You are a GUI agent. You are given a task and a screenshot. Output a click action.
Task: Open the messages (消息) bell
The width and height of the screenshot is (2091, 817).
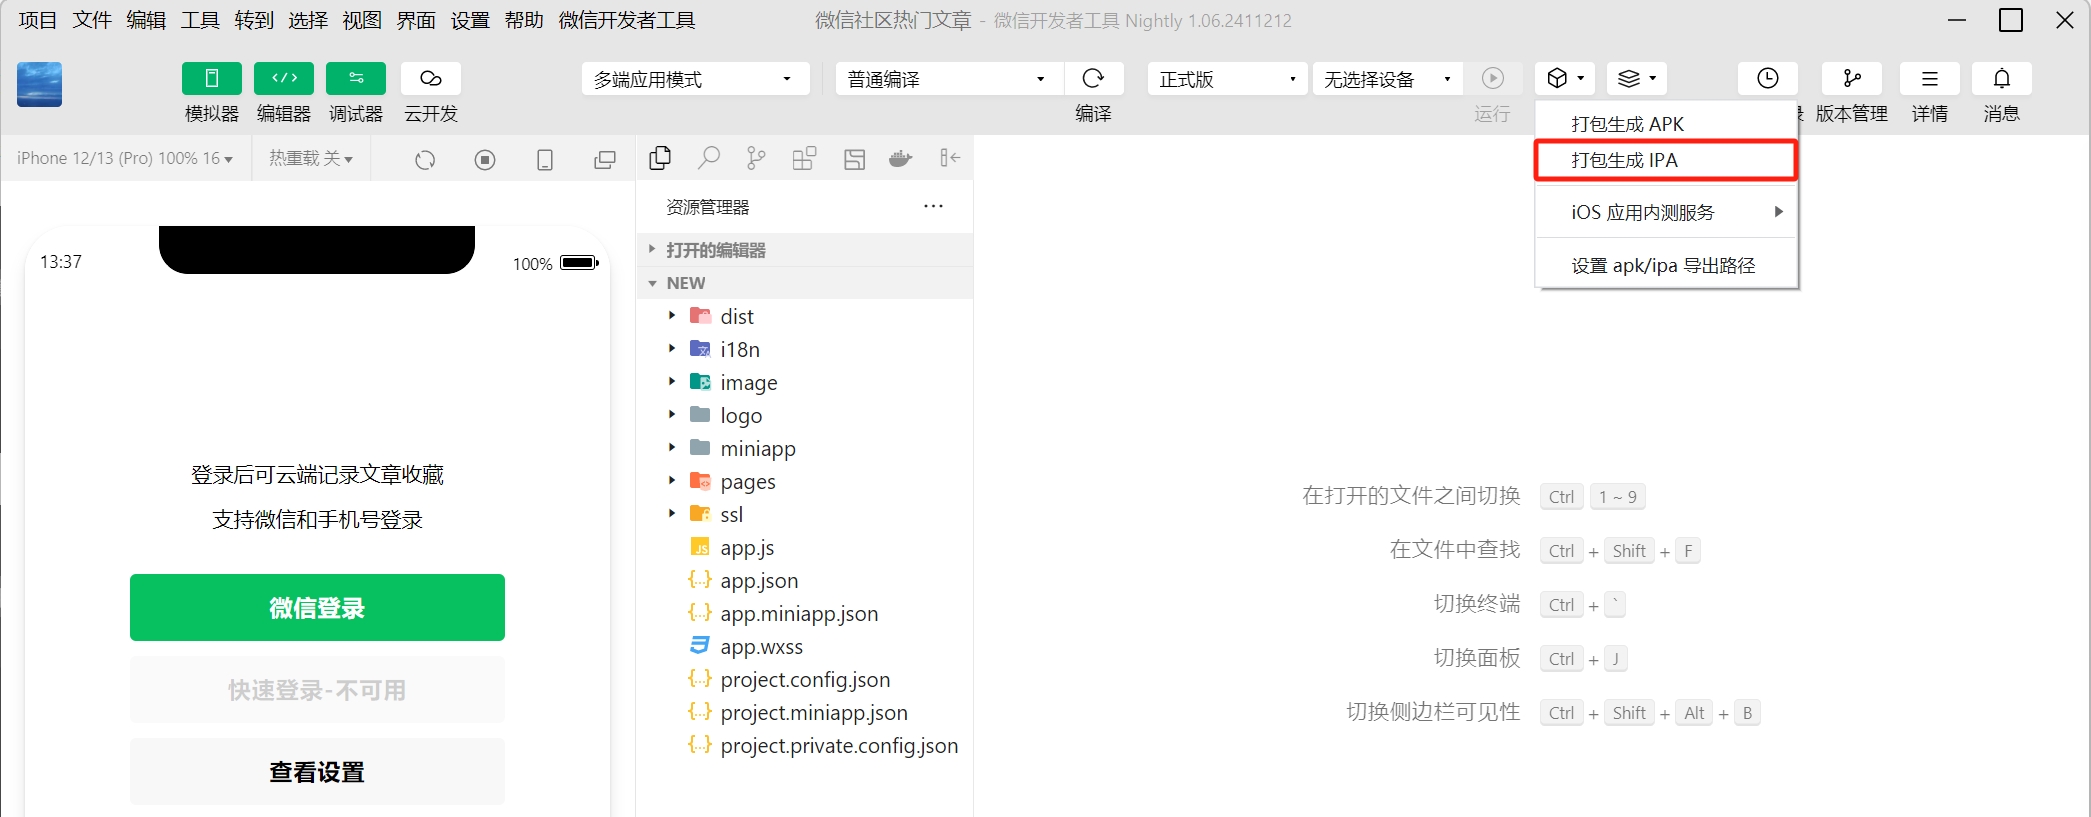tap(2002, 79)
